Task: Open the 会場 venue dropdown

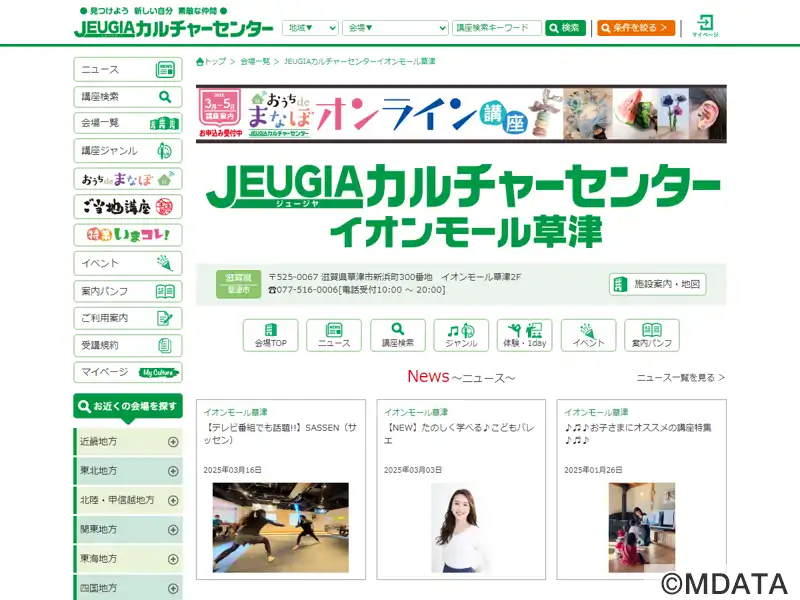Action: pyautogui.click(x=395, y=28)
